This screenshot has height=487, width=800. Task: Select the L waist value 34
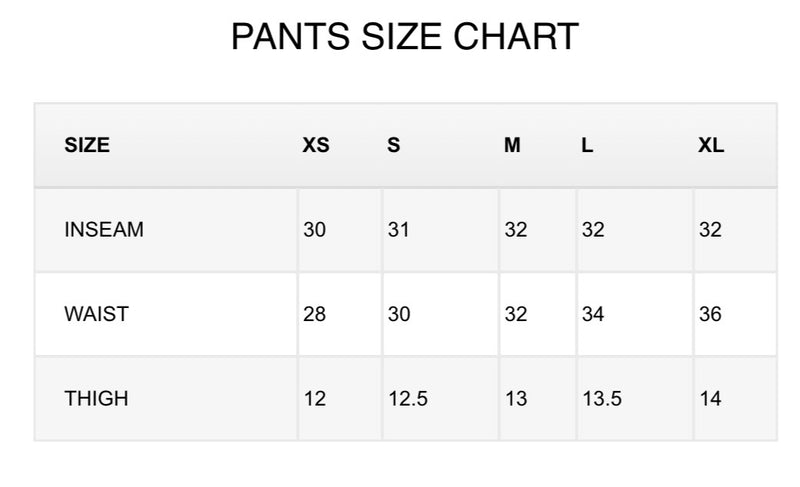pos(593,314)
